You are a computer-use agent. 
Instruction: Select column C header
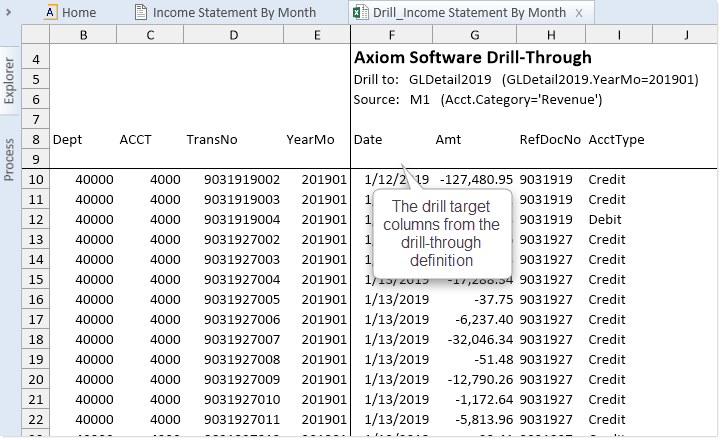point(150,35)
